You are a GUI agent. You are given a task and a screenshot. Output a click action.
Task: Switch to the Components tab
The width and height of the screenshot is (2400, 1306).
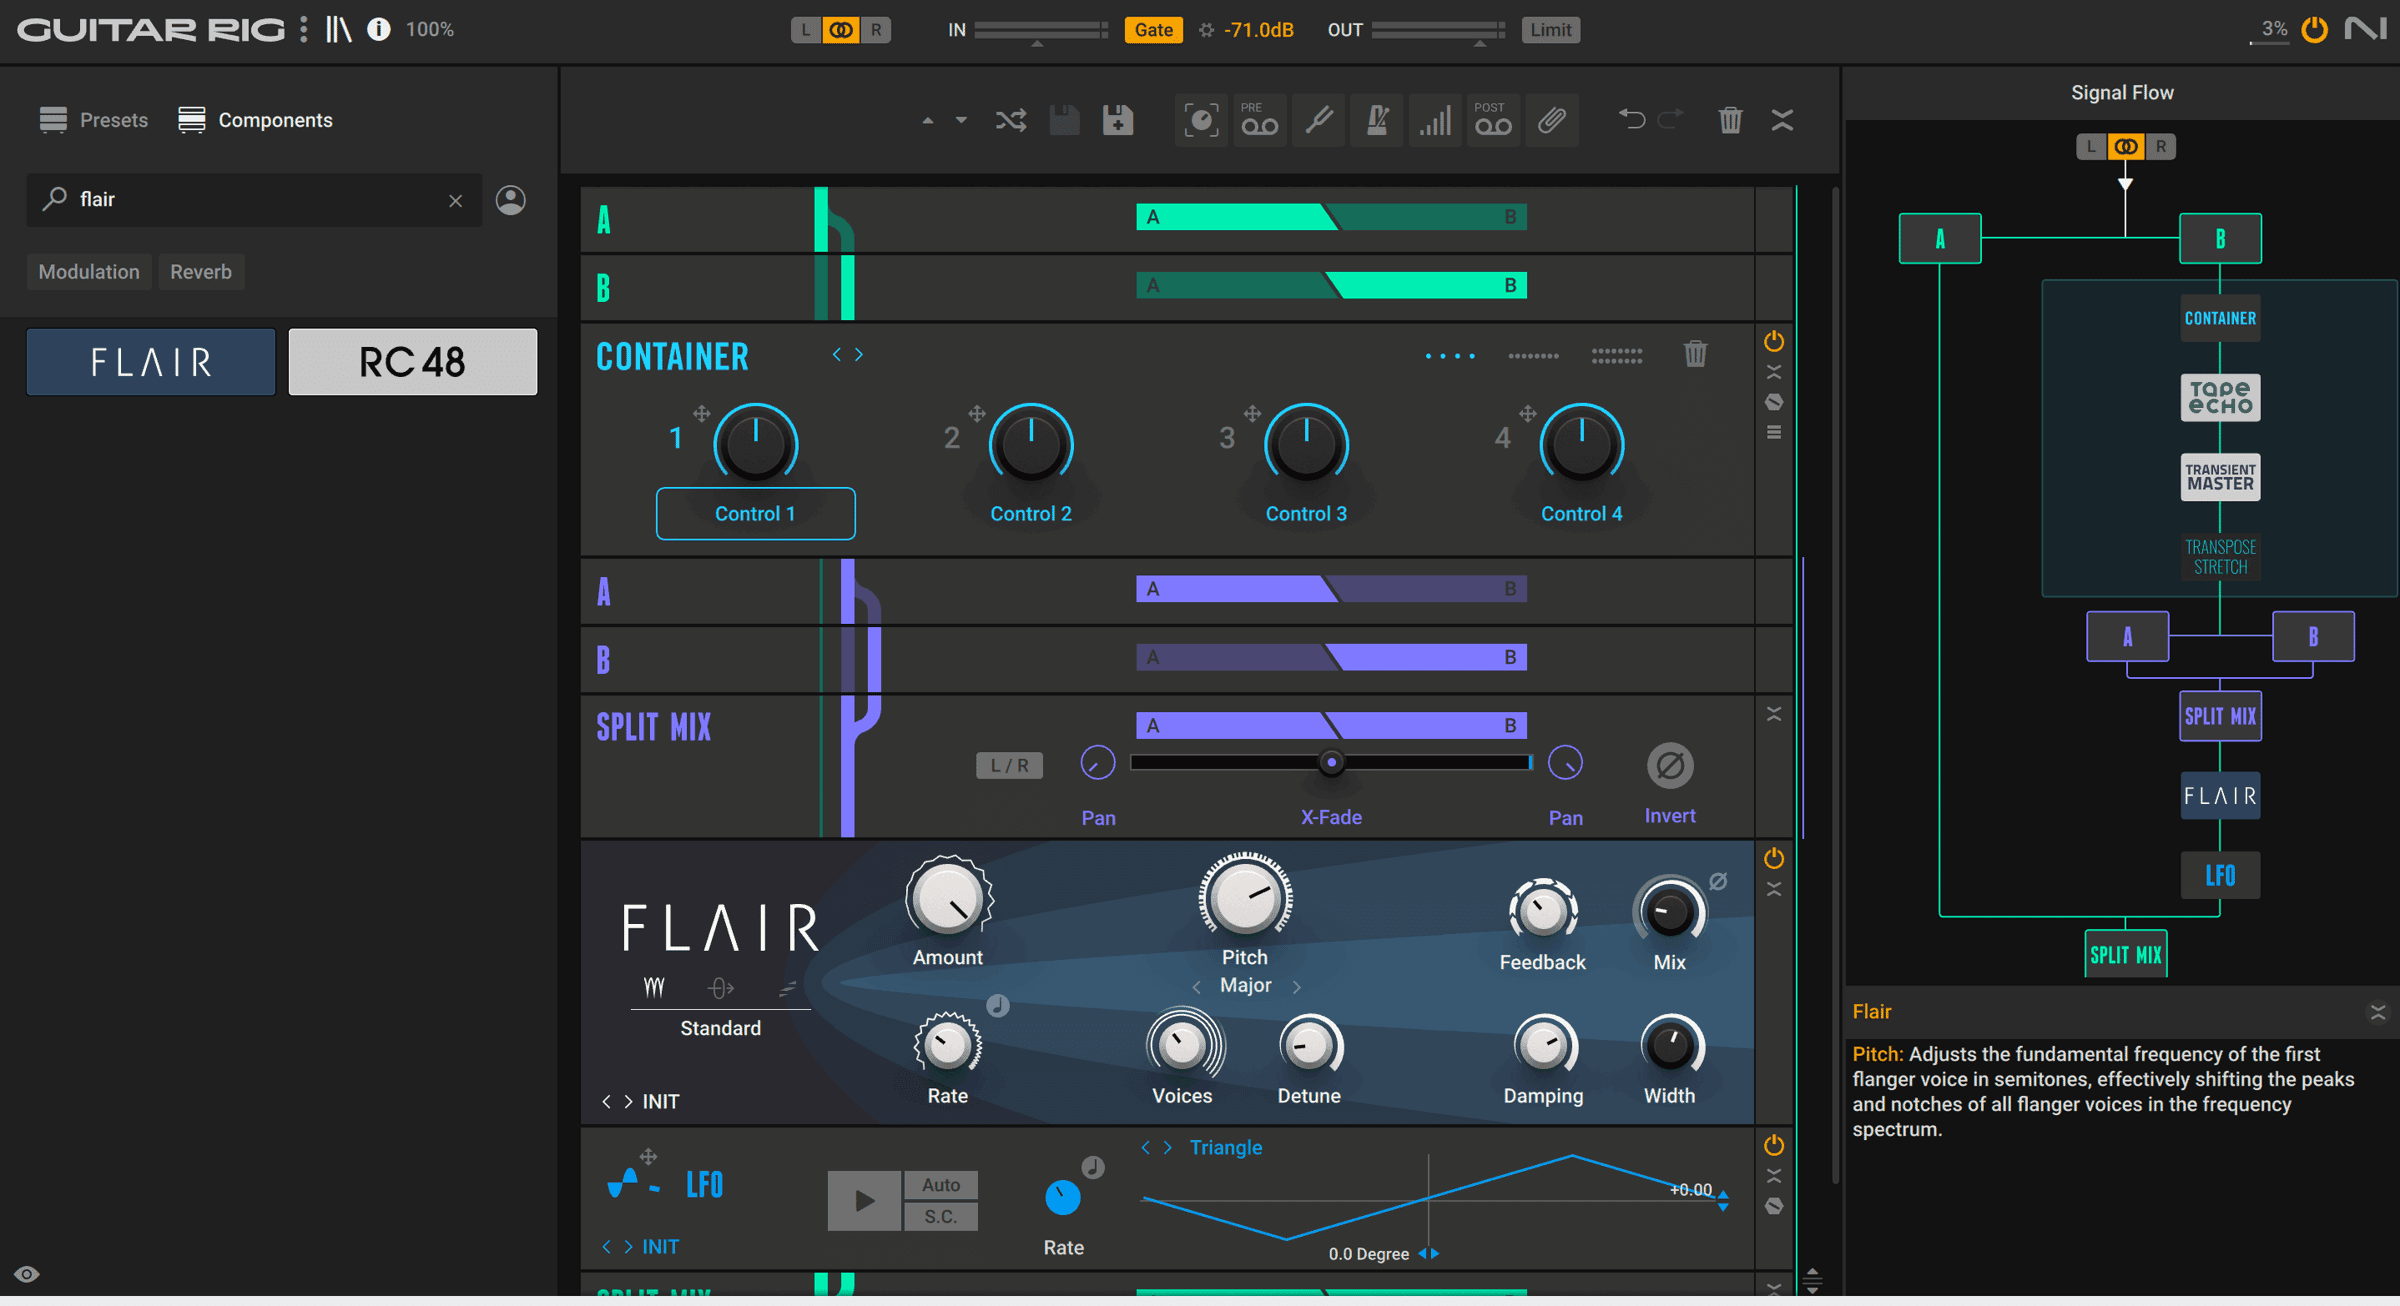pos(255,120)
